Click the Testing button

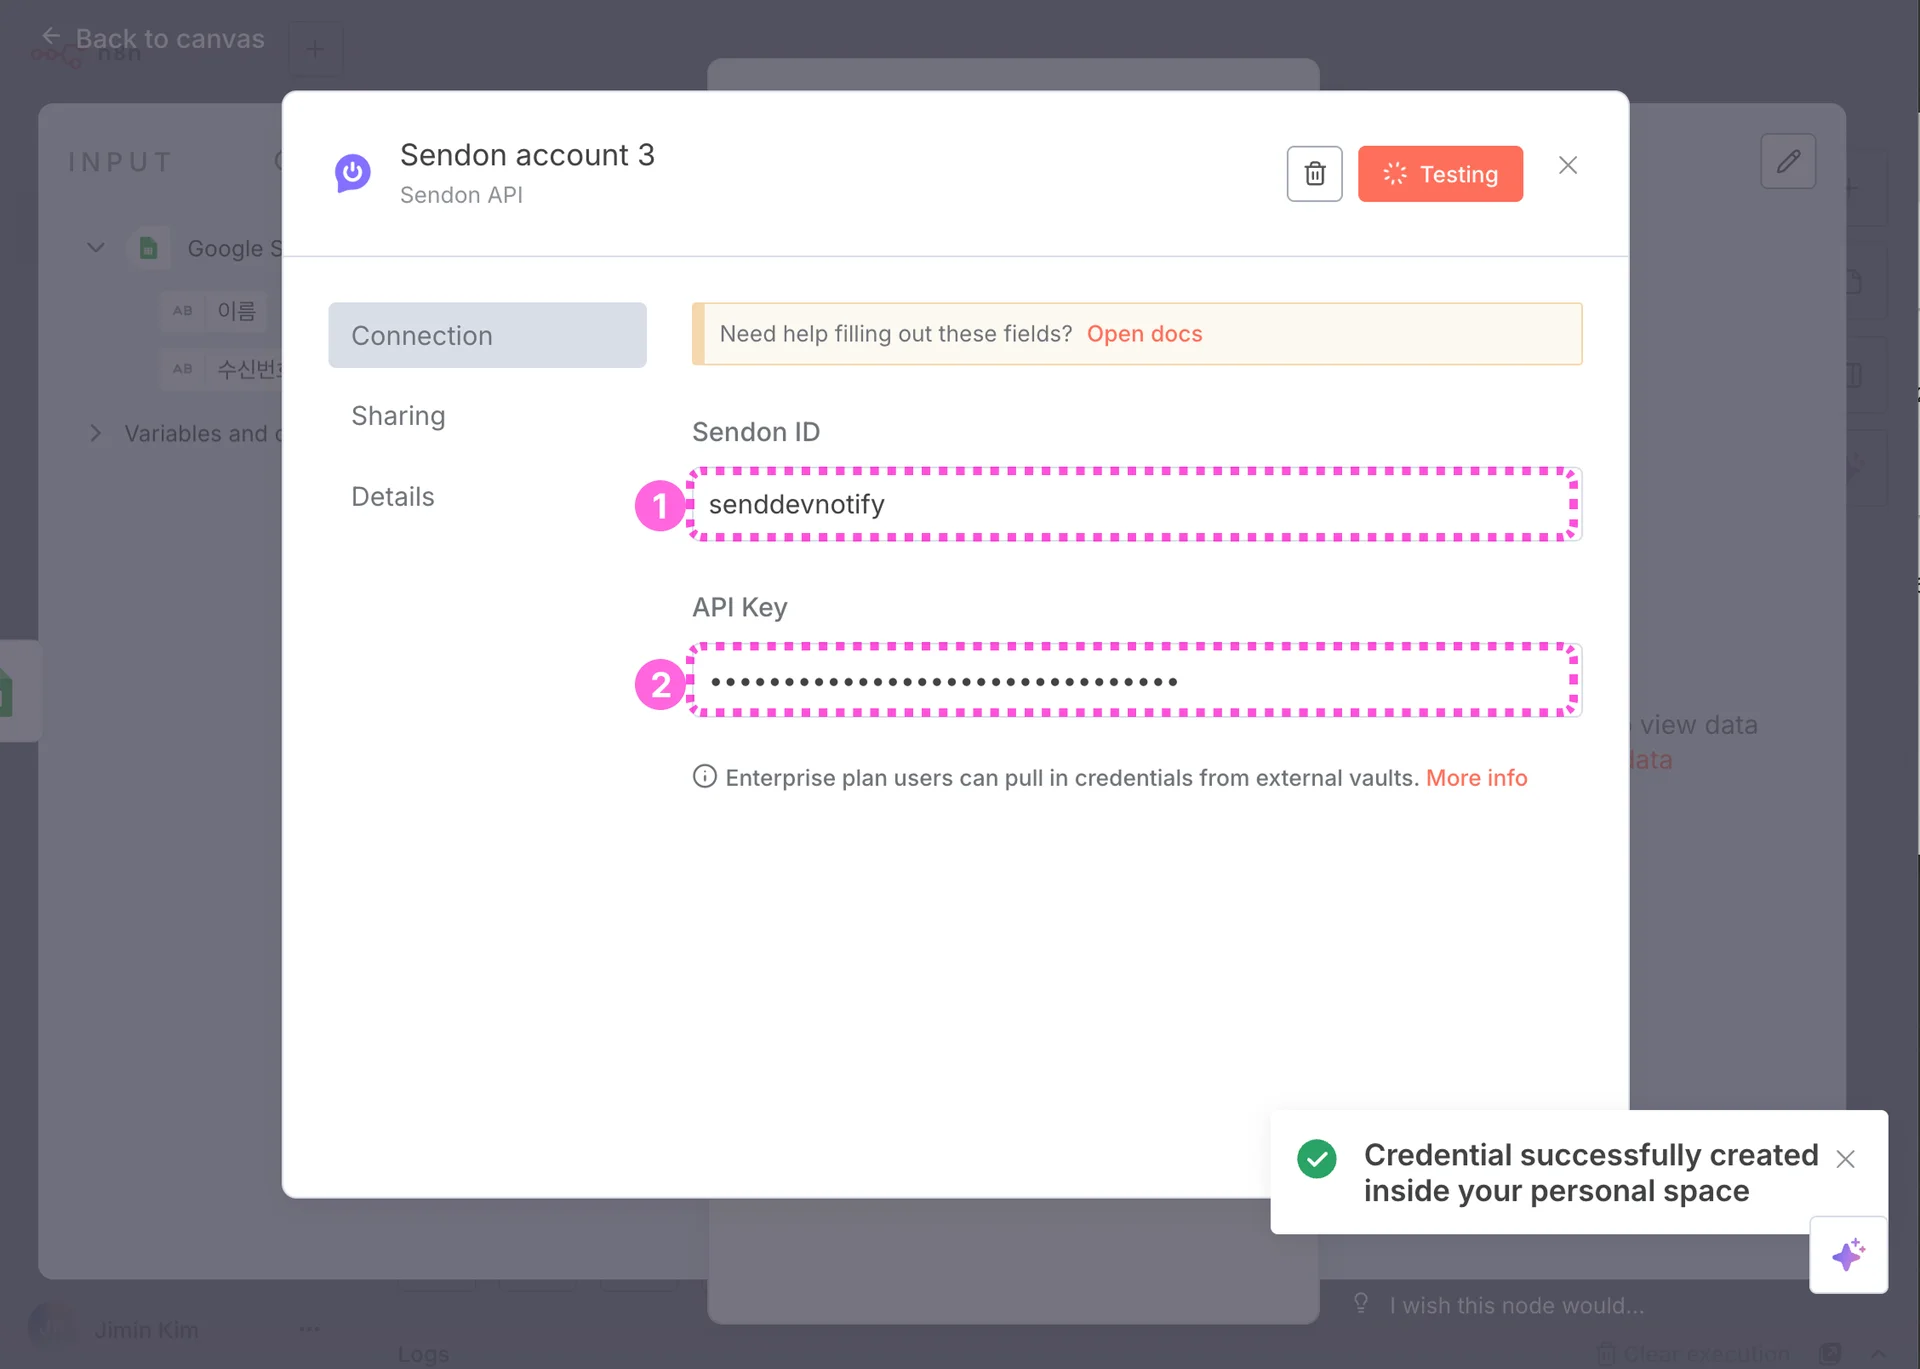(1440, 174)
